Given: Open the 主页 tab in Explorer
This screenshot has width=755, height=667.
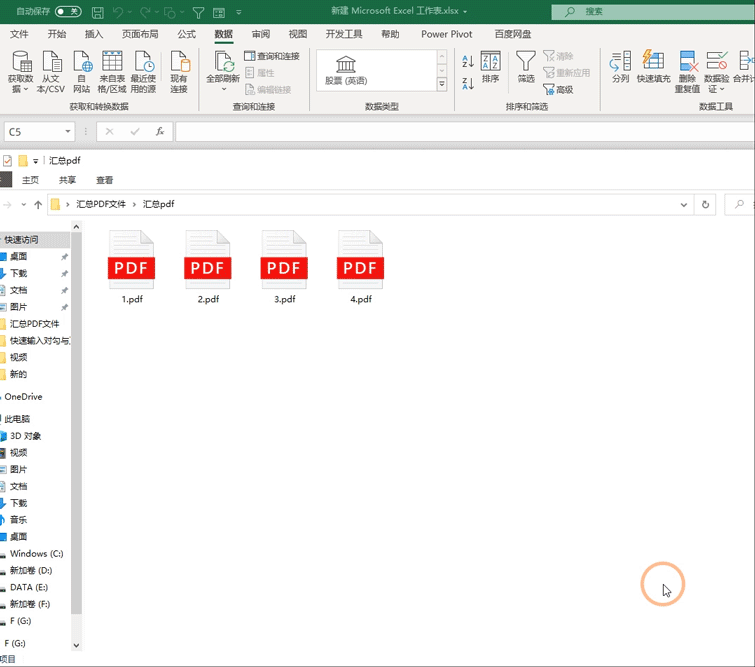Looking at the screenshot, I should (x=30, y=180).
